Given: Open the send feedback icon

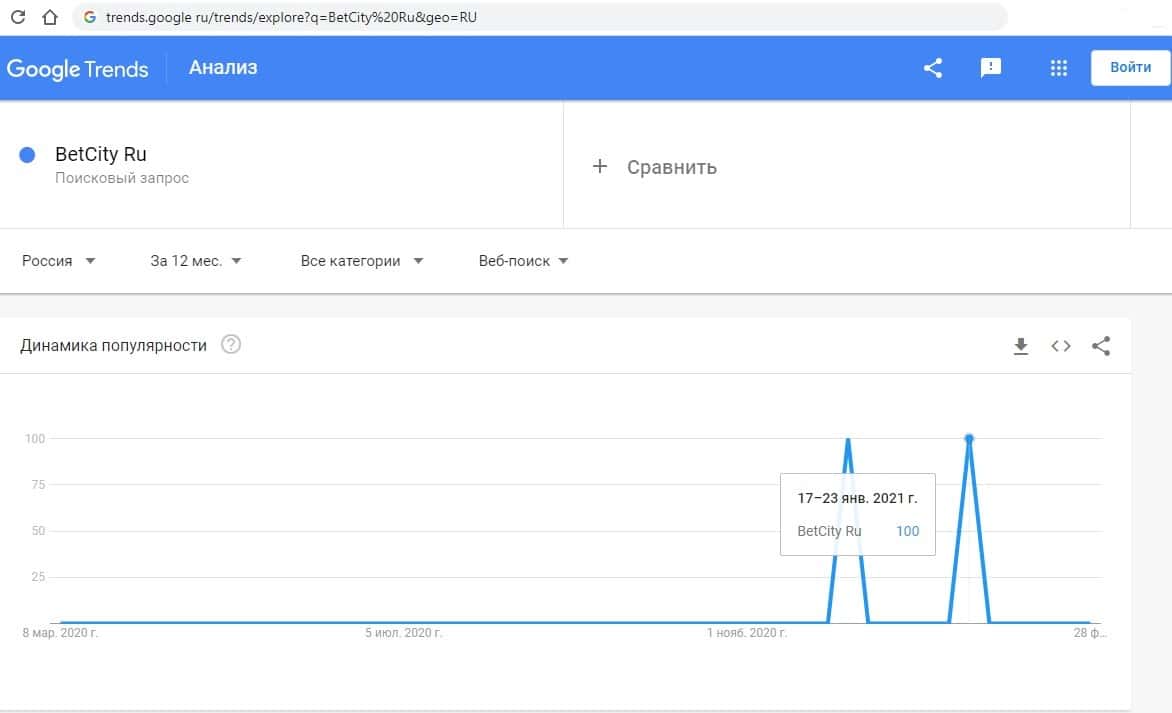Looking at the screenshot, I should coord(991,68).
